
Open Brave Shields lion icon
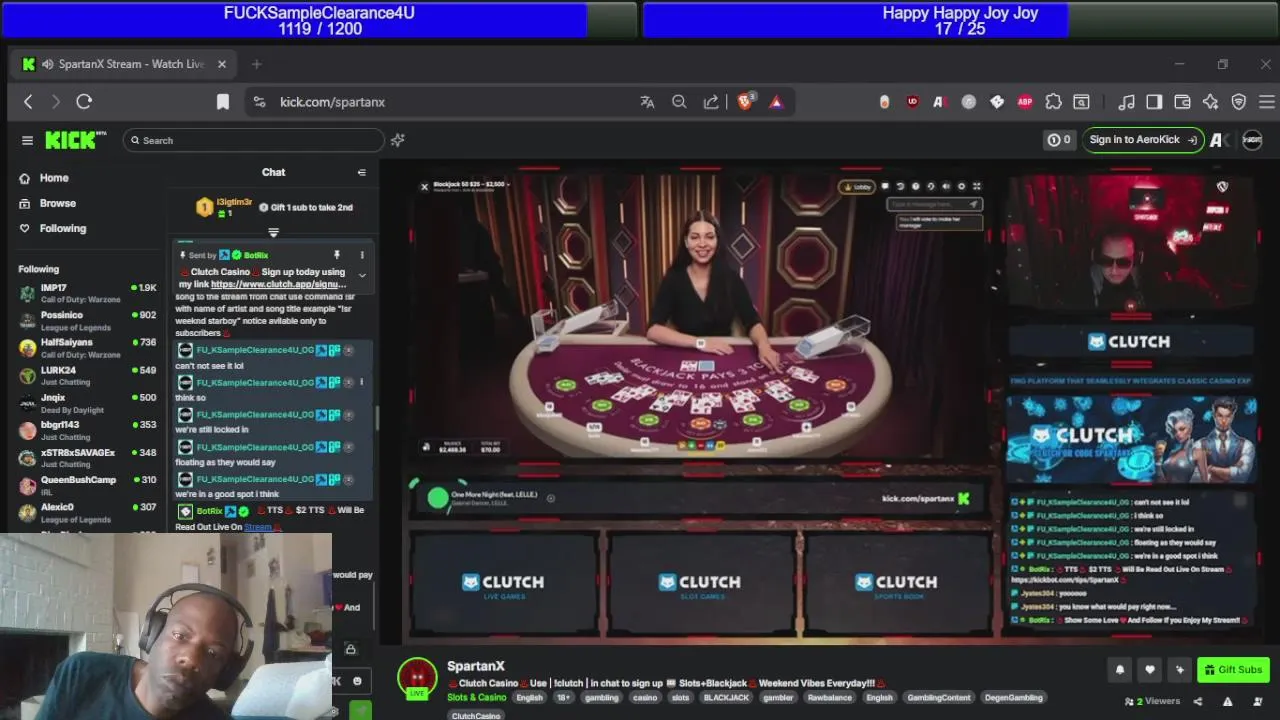745,102
